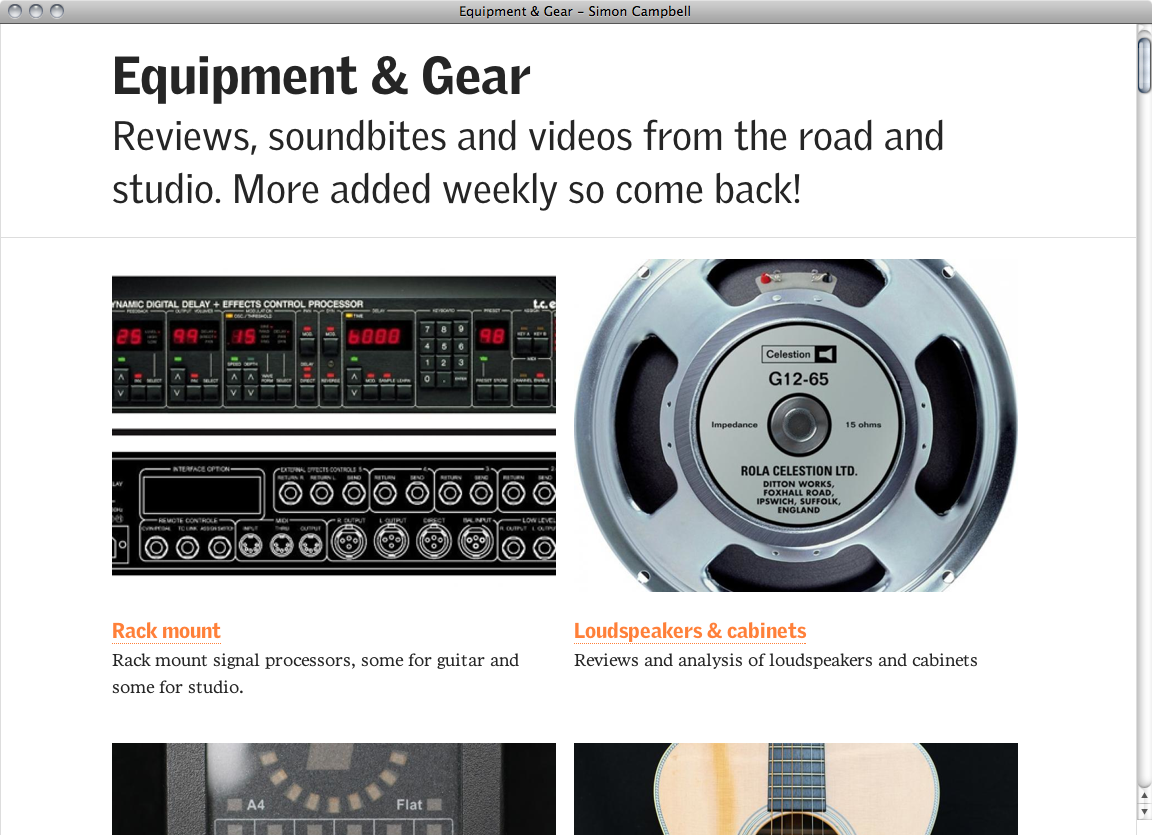Screen dimensions: 1152x835
Task: Click the window title bar text
Action: (x=575, y=11)
